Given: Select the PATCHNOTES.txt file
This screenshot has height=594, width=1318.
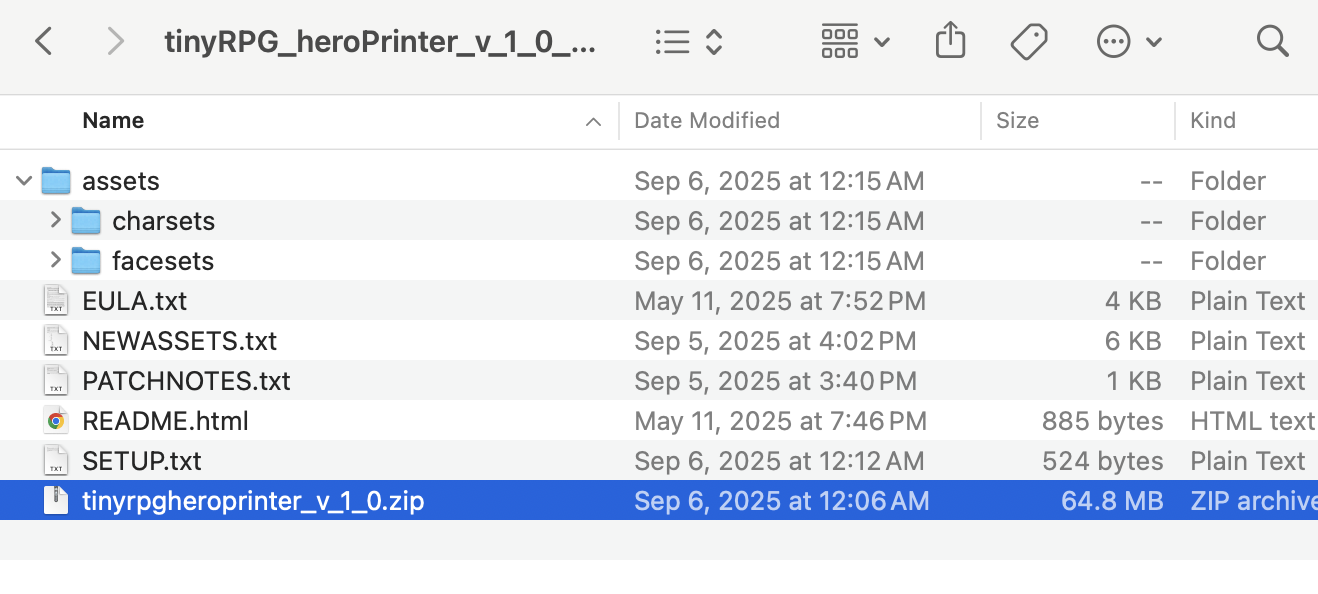Looking at the screenshot, I should click(186, 381).
